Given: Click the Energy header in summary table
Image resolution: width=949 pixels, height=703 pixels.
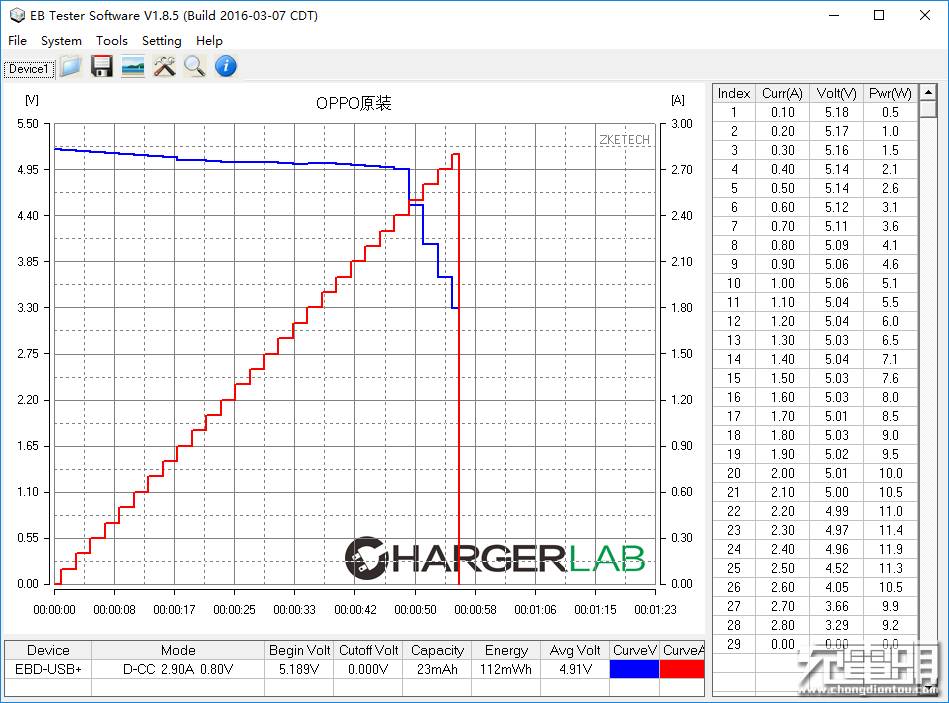Looking at the screenshot, I should pyautogui.click(x=506, y=650).
